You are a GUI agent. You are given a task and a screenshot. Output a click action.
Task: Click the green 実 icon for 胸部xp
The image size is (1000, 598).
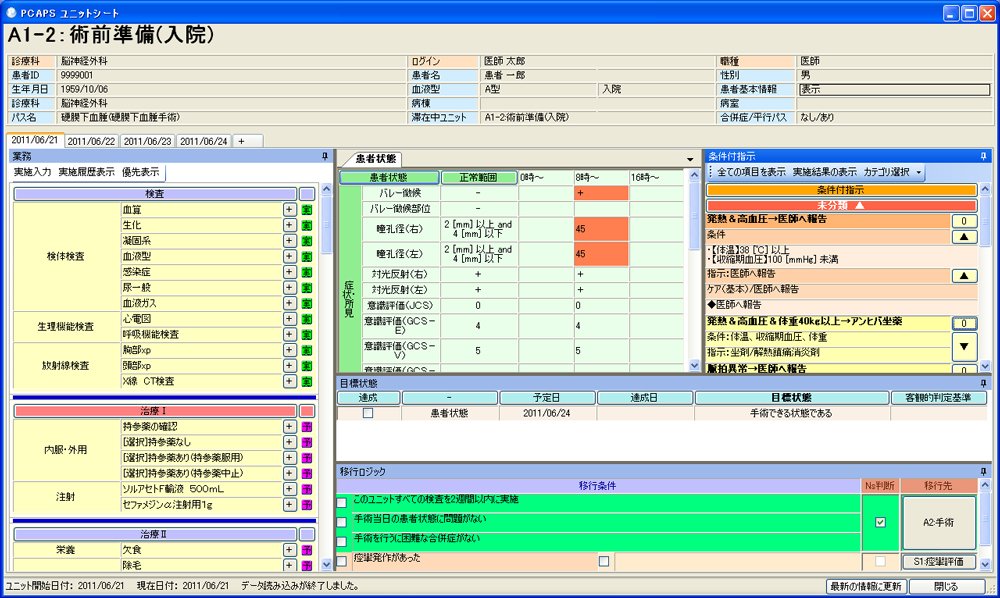(x=307, y=350)
